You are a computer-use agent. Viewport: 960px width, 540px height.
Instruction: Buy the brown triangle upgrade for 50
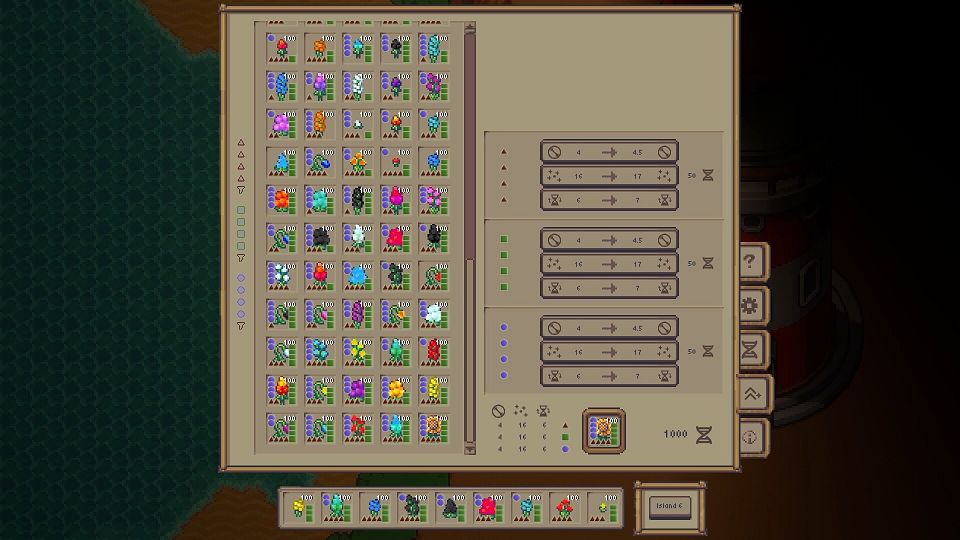point(706,175)
